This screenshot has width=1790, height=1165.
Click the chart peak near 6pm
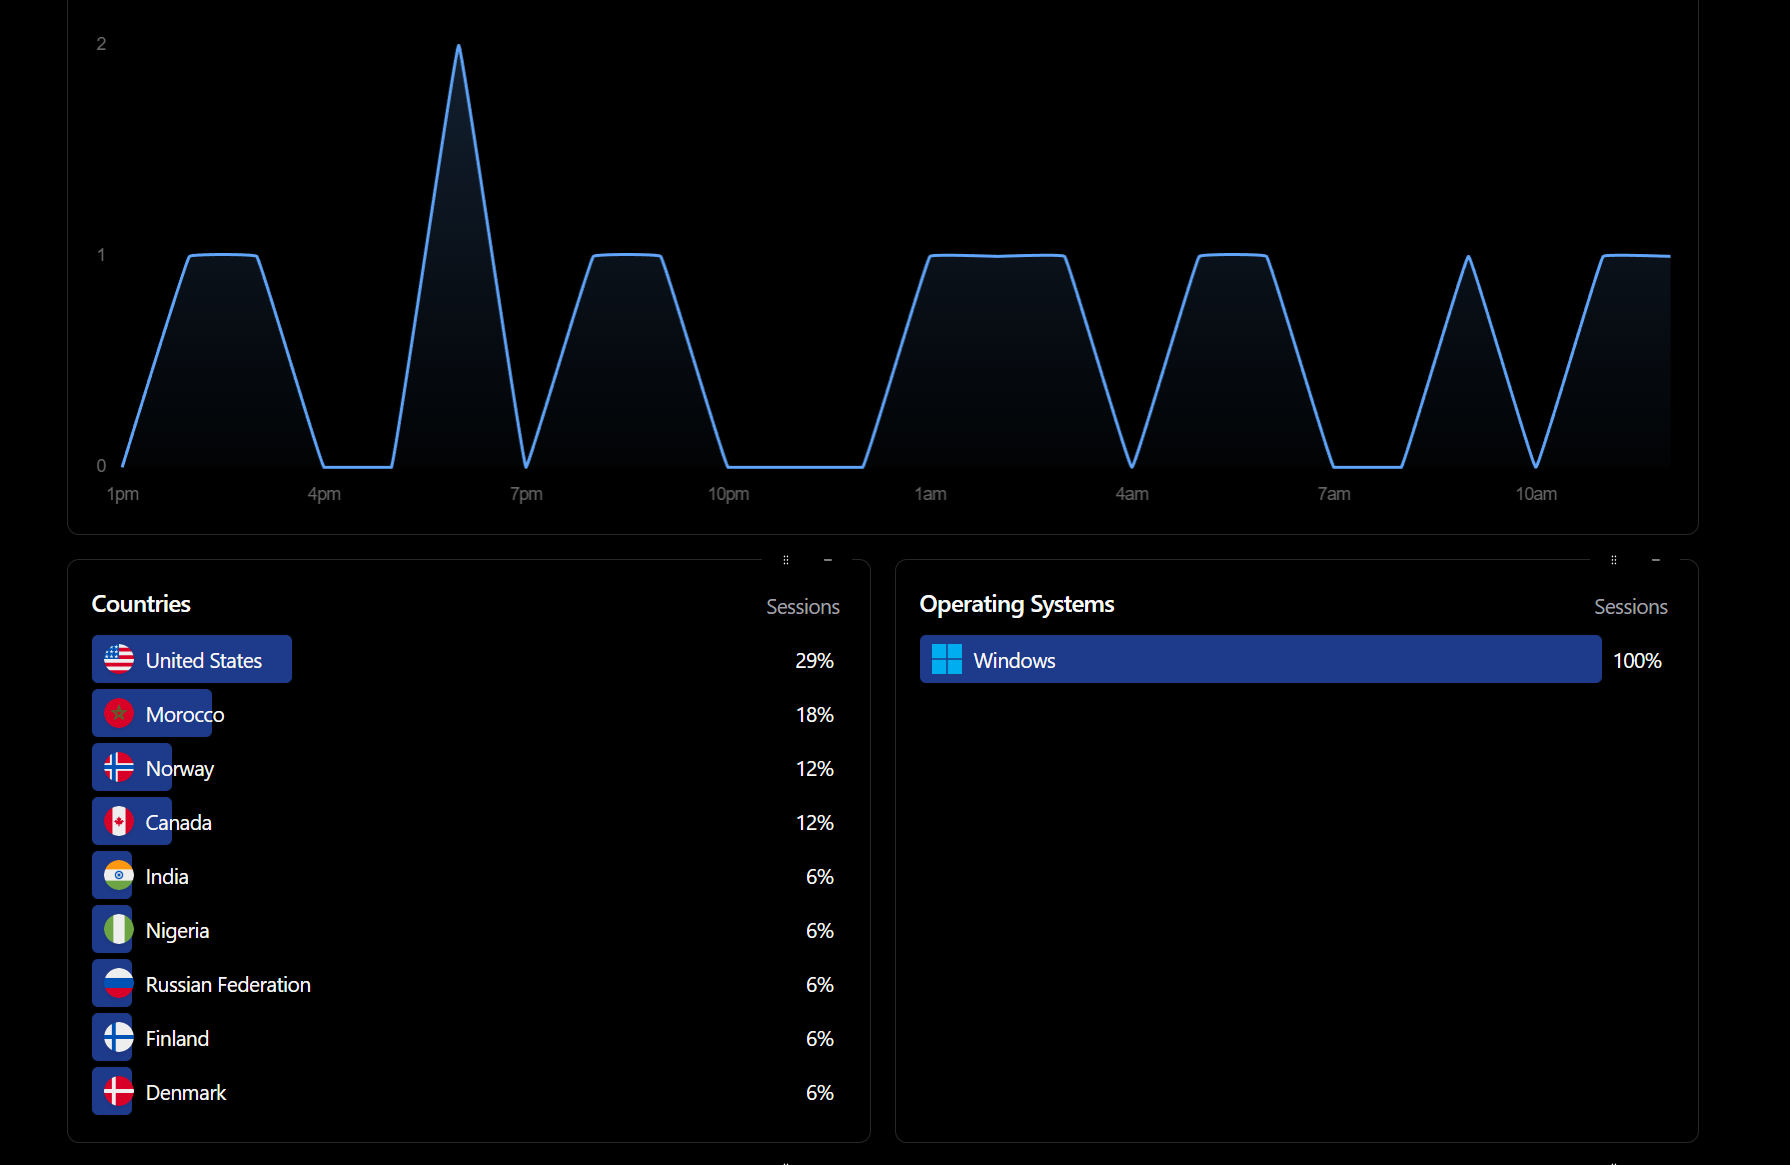(x=459, y=47)
